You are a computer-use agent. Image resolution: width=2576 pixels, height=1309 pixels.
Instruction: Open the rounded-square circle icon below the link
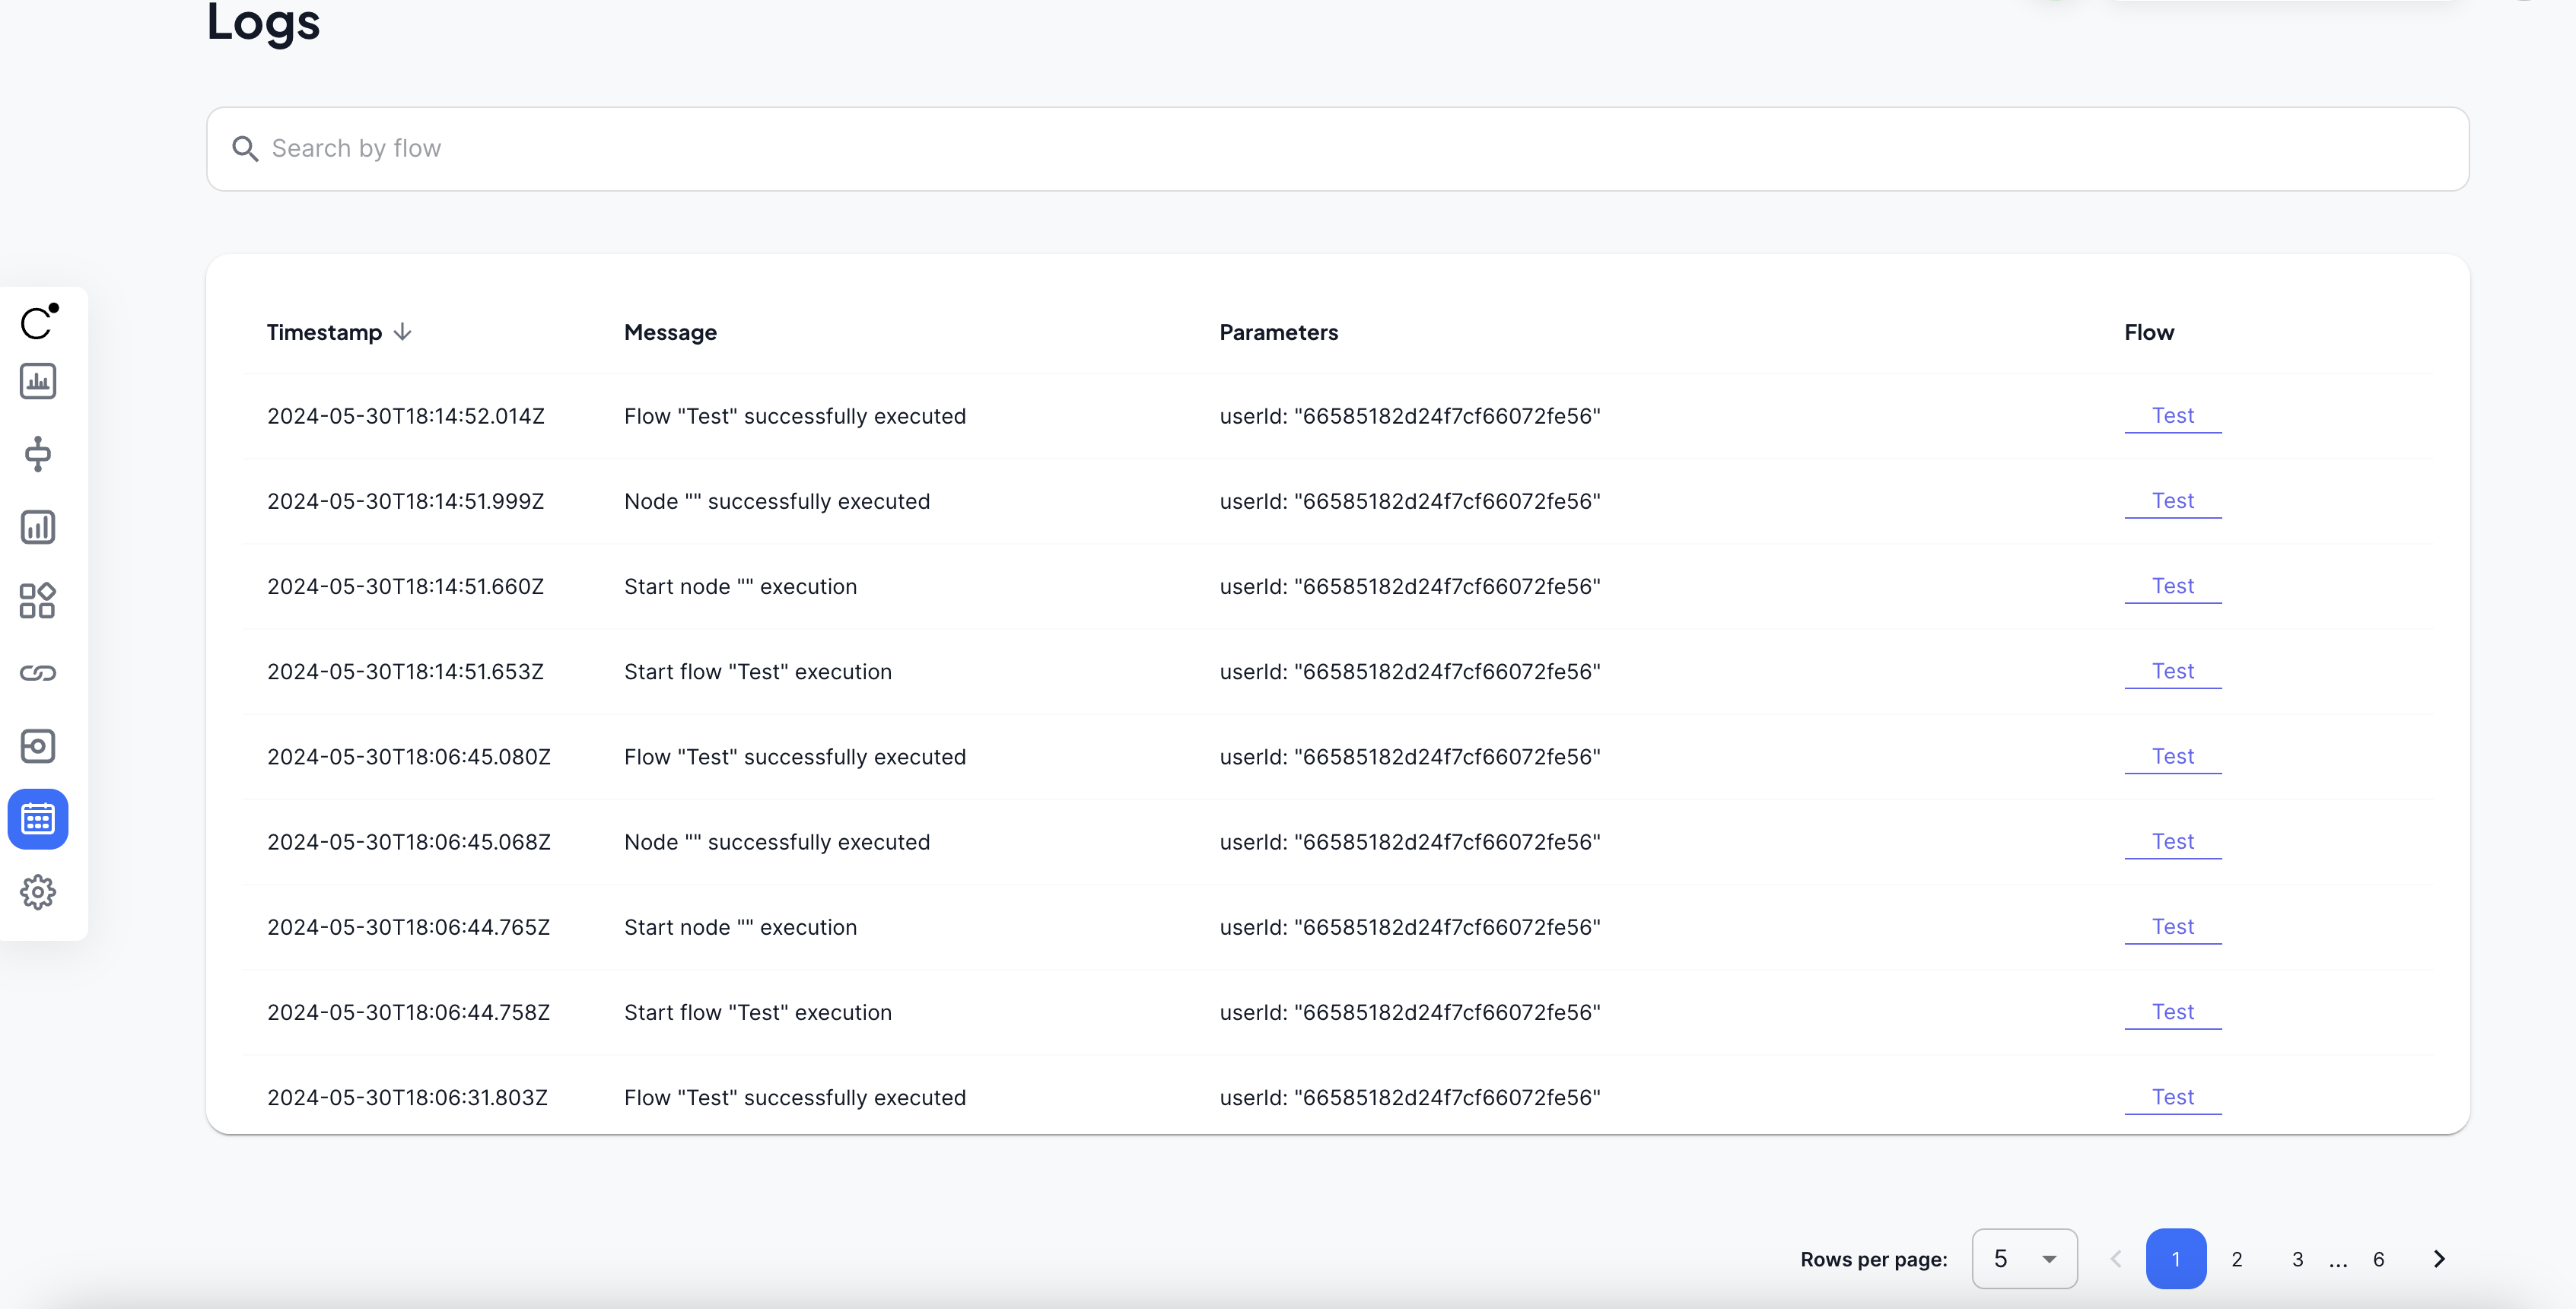pyautogui.click(x=38, y=746)
